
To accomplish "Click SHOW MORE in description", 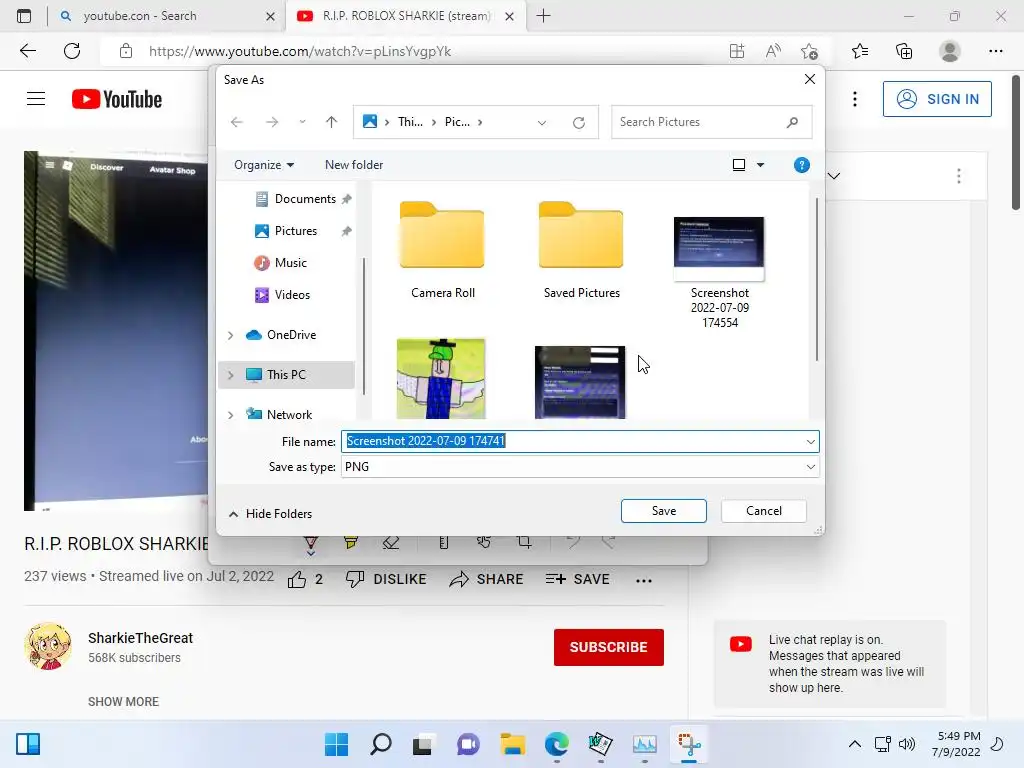I will pyautogui.click(x=123, y=701).
